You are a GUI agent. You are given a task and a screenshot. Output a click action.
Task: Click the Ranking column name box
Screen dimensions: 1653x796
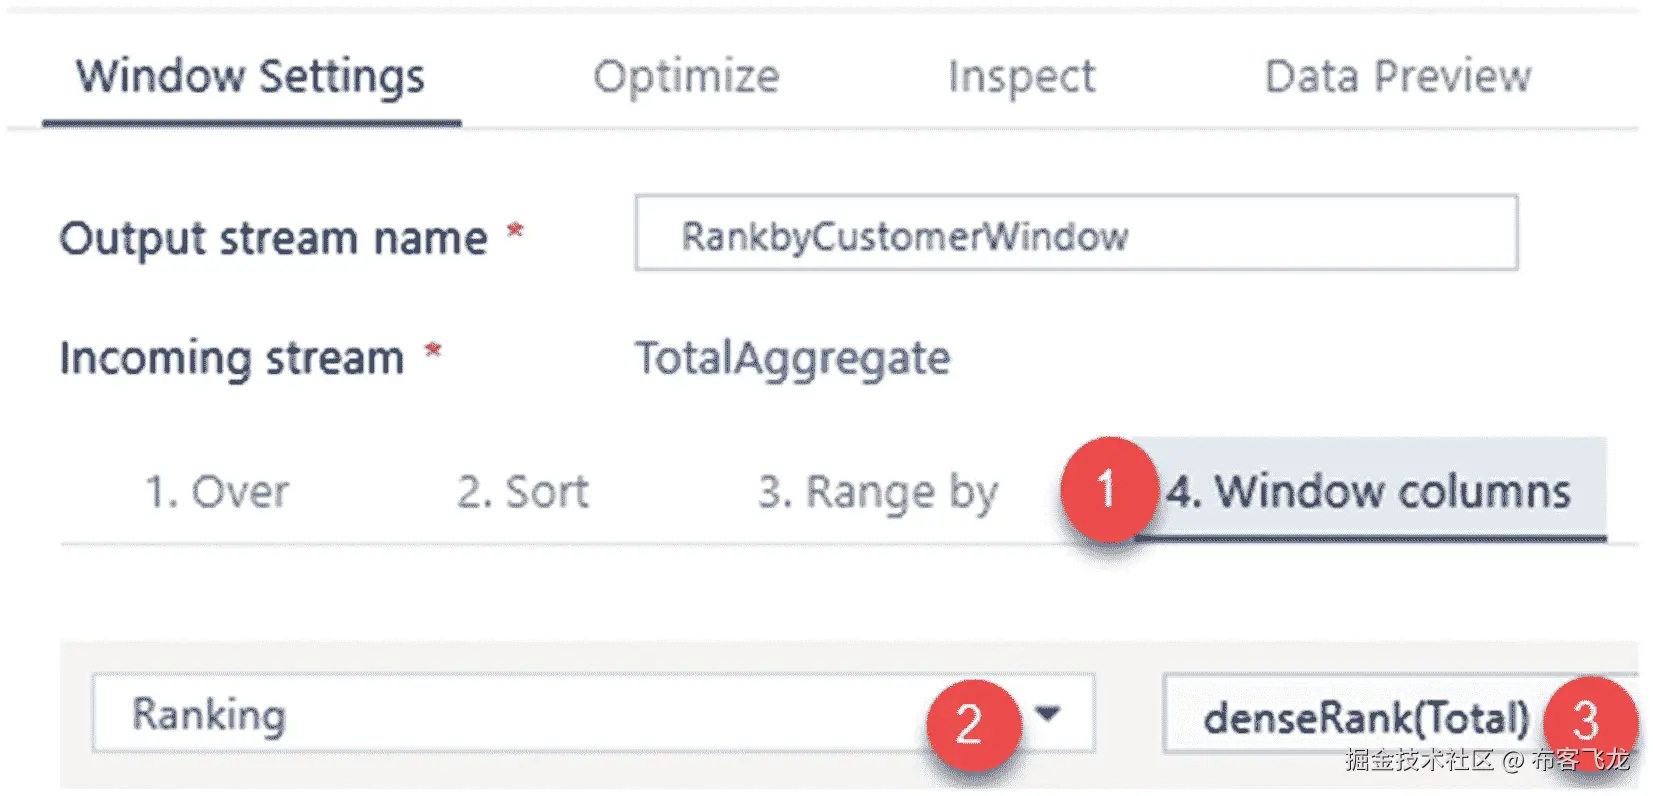click(x=500, y=714)
